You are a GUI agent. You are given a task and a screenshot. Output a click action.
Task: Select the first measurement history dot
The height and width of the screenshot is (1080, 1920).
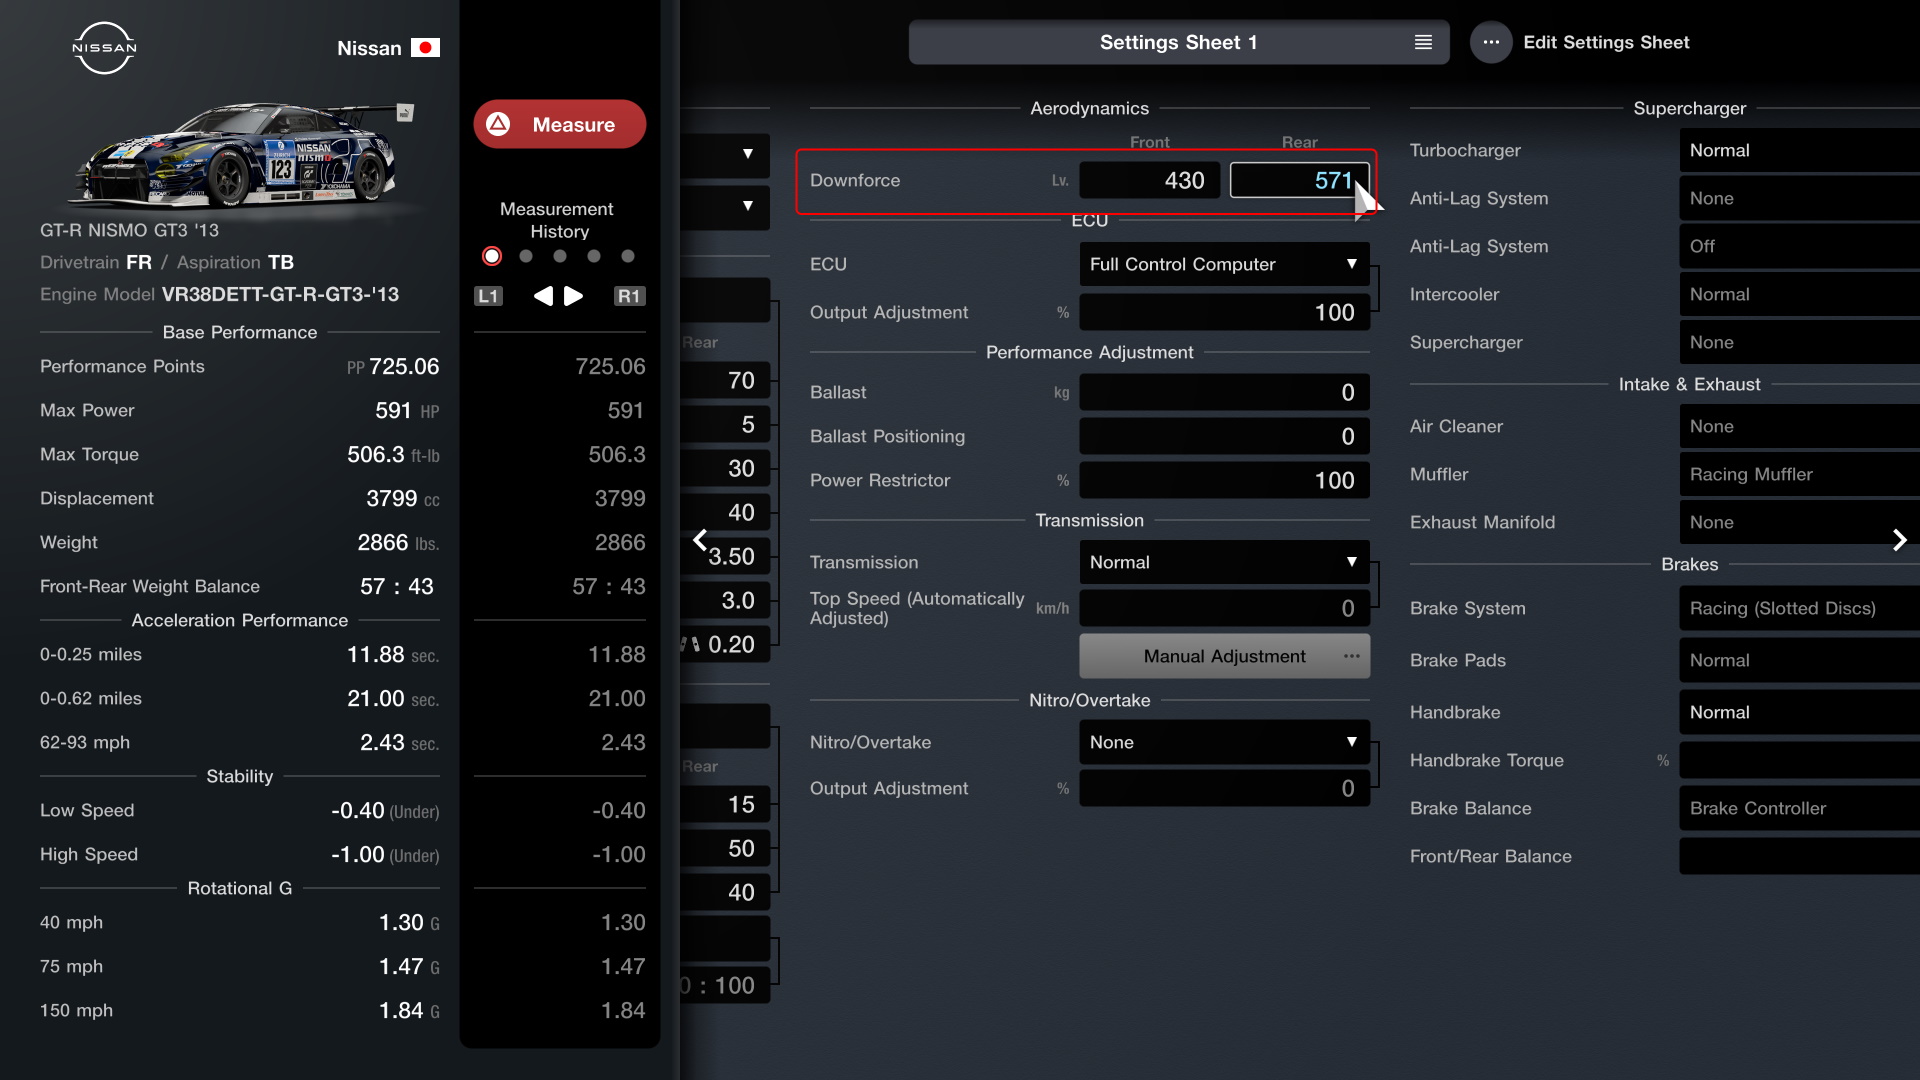[492, 256]
